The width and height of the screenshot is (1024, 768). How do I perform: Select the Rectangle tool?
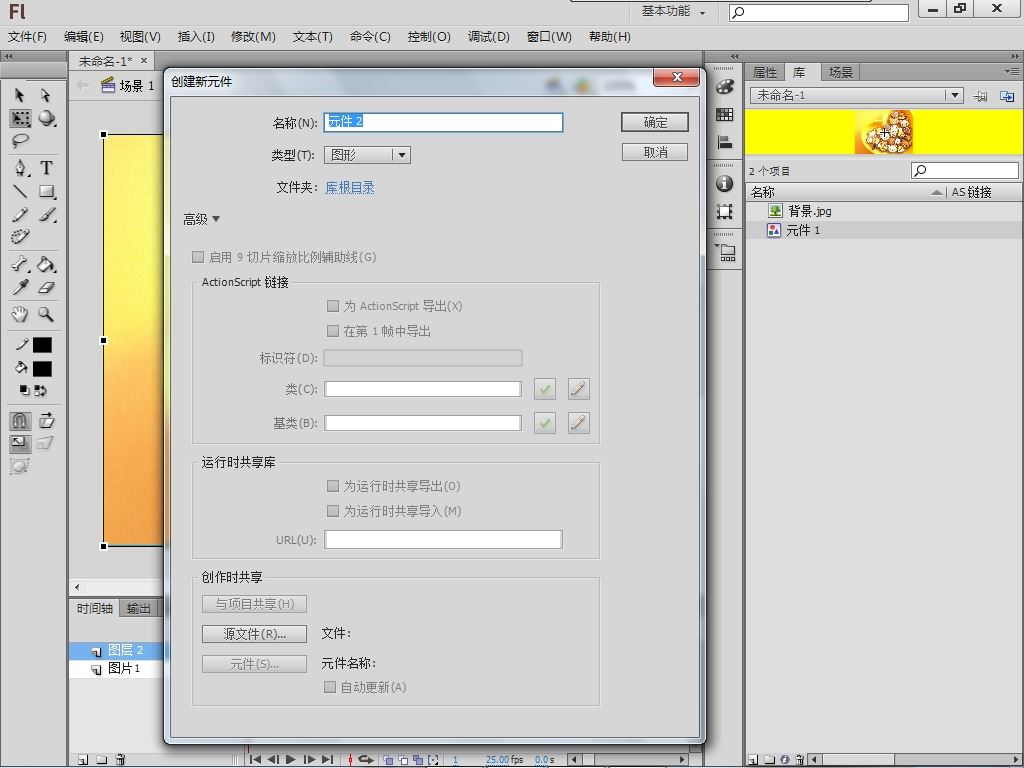click(x=46, y=191)
